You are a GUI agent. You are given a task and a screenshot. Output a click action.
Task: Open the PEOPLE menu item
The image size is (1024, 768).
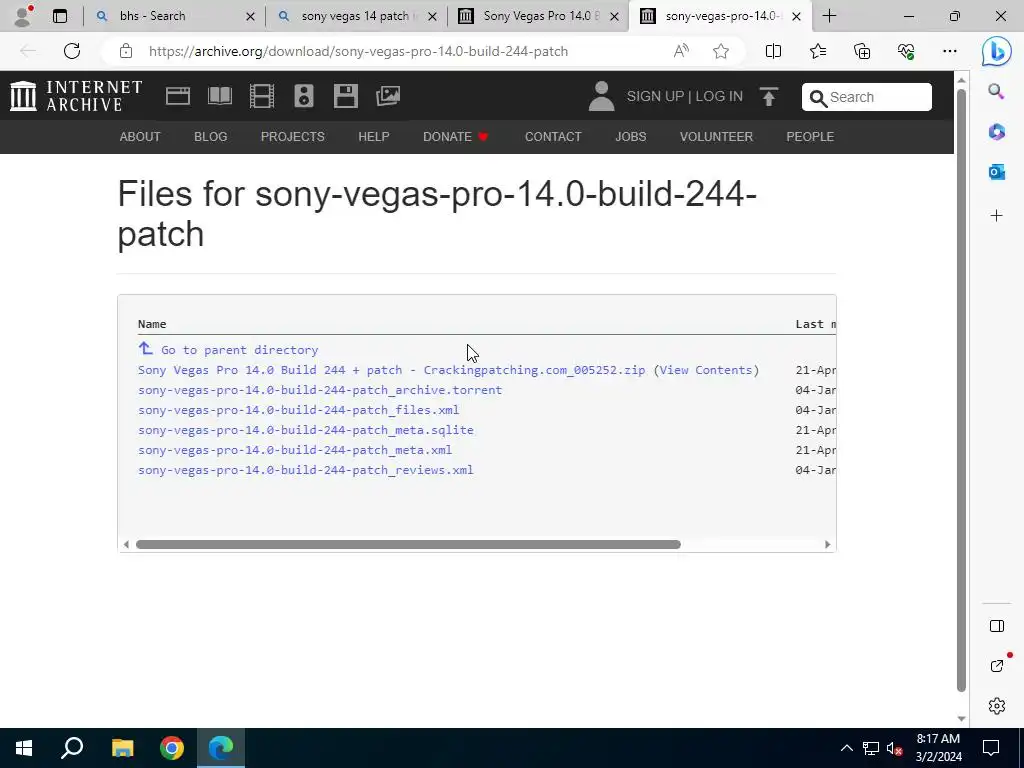pyautogui.click(x=810, y=136)
